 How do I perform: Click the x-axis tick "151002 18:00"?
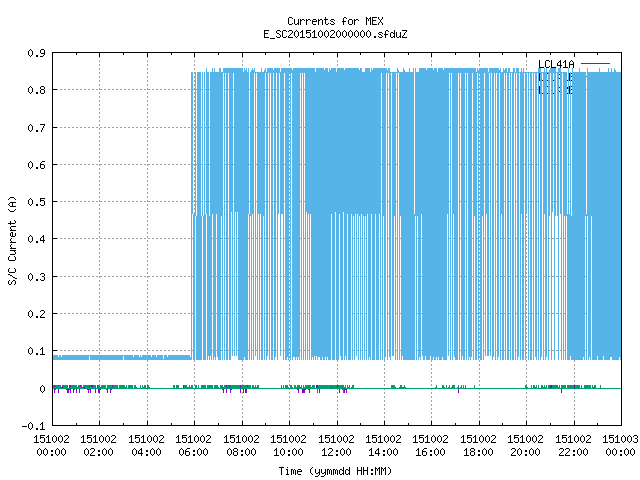click(478, 446)
